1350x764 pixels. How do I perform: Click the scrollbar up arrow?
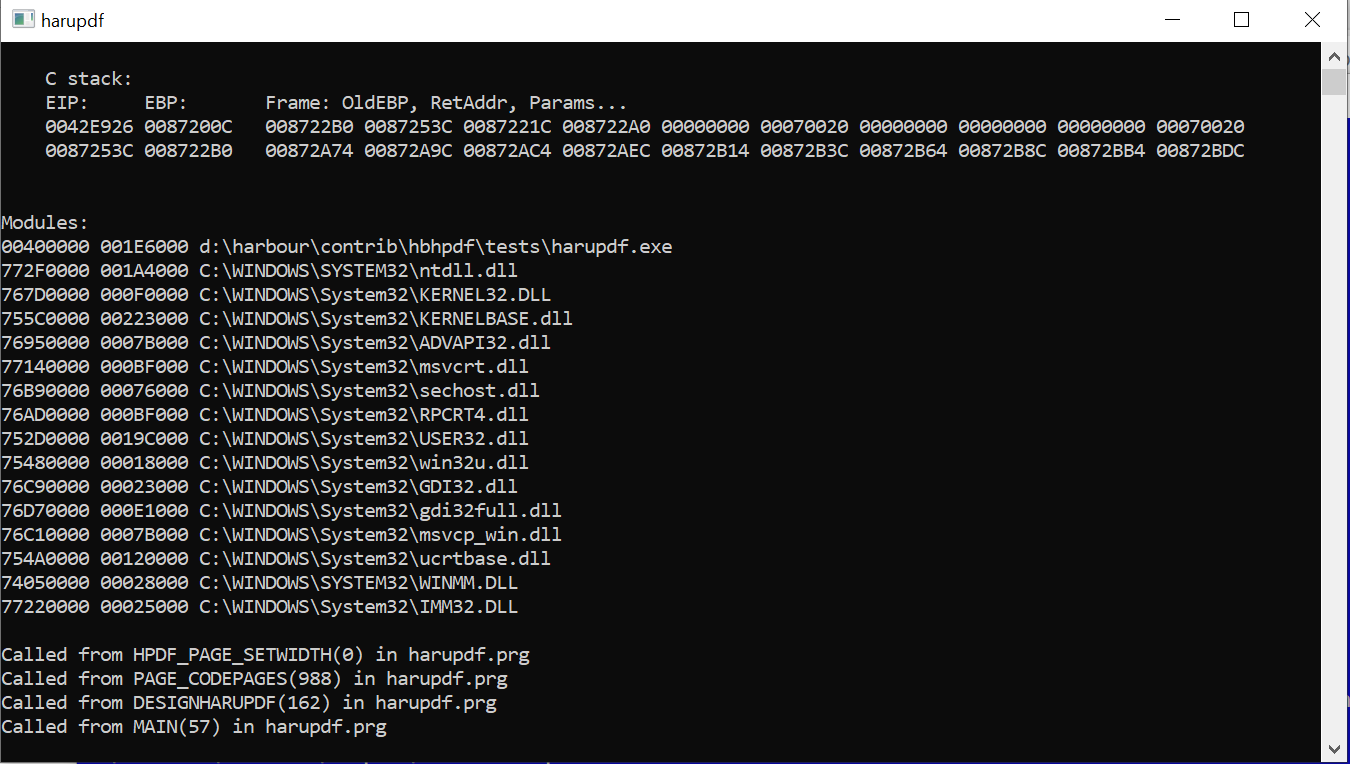click(1334, 56)
